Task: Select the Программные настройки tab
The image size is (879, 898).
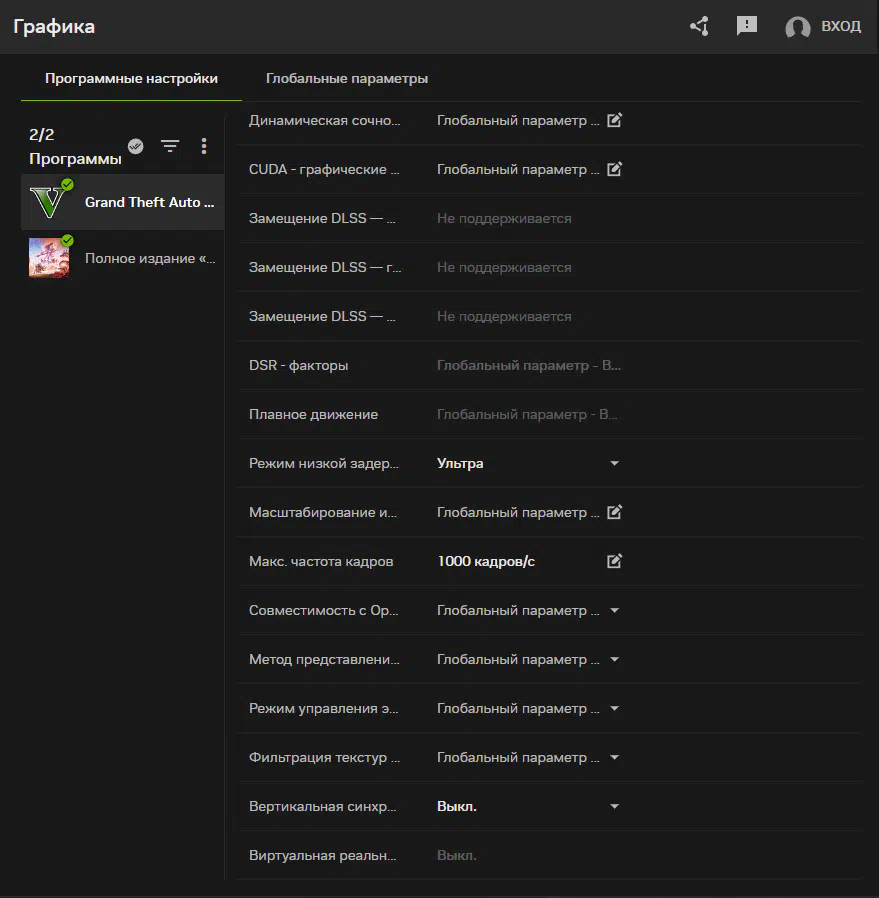Action: pos(131,78)
